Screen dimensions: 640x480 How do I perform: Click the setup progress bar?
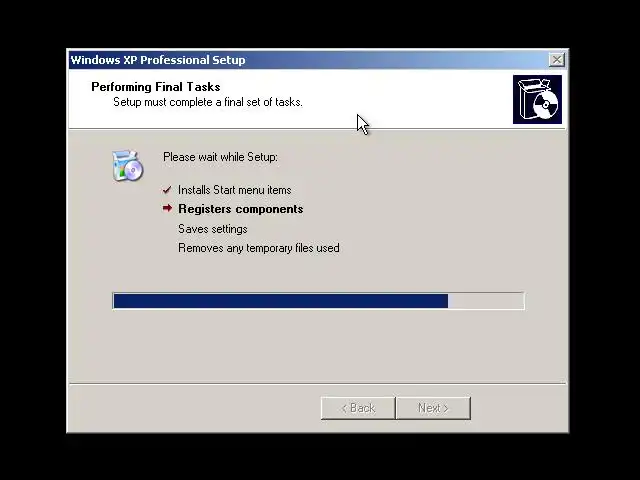tap(318, 301)
